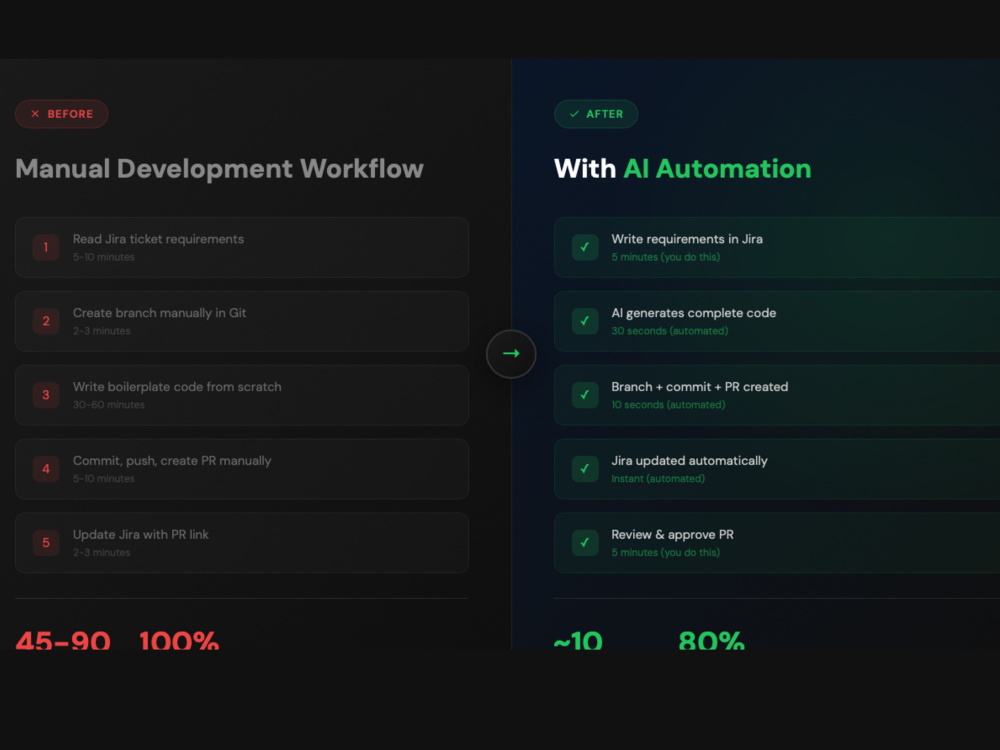Image resolution: width=1000 pixels, height=750 pixels.
Task: Click the checkmark beside Jira updated automatically
Action: (x=585, y=469)
